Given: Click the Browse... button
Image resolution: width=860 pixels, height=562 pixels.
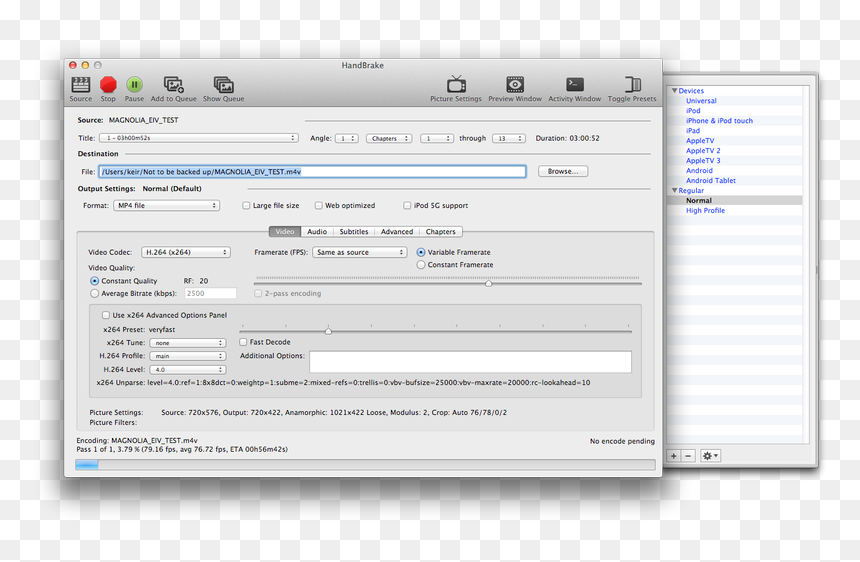Looking at the screenshot, I should [563, 172].
